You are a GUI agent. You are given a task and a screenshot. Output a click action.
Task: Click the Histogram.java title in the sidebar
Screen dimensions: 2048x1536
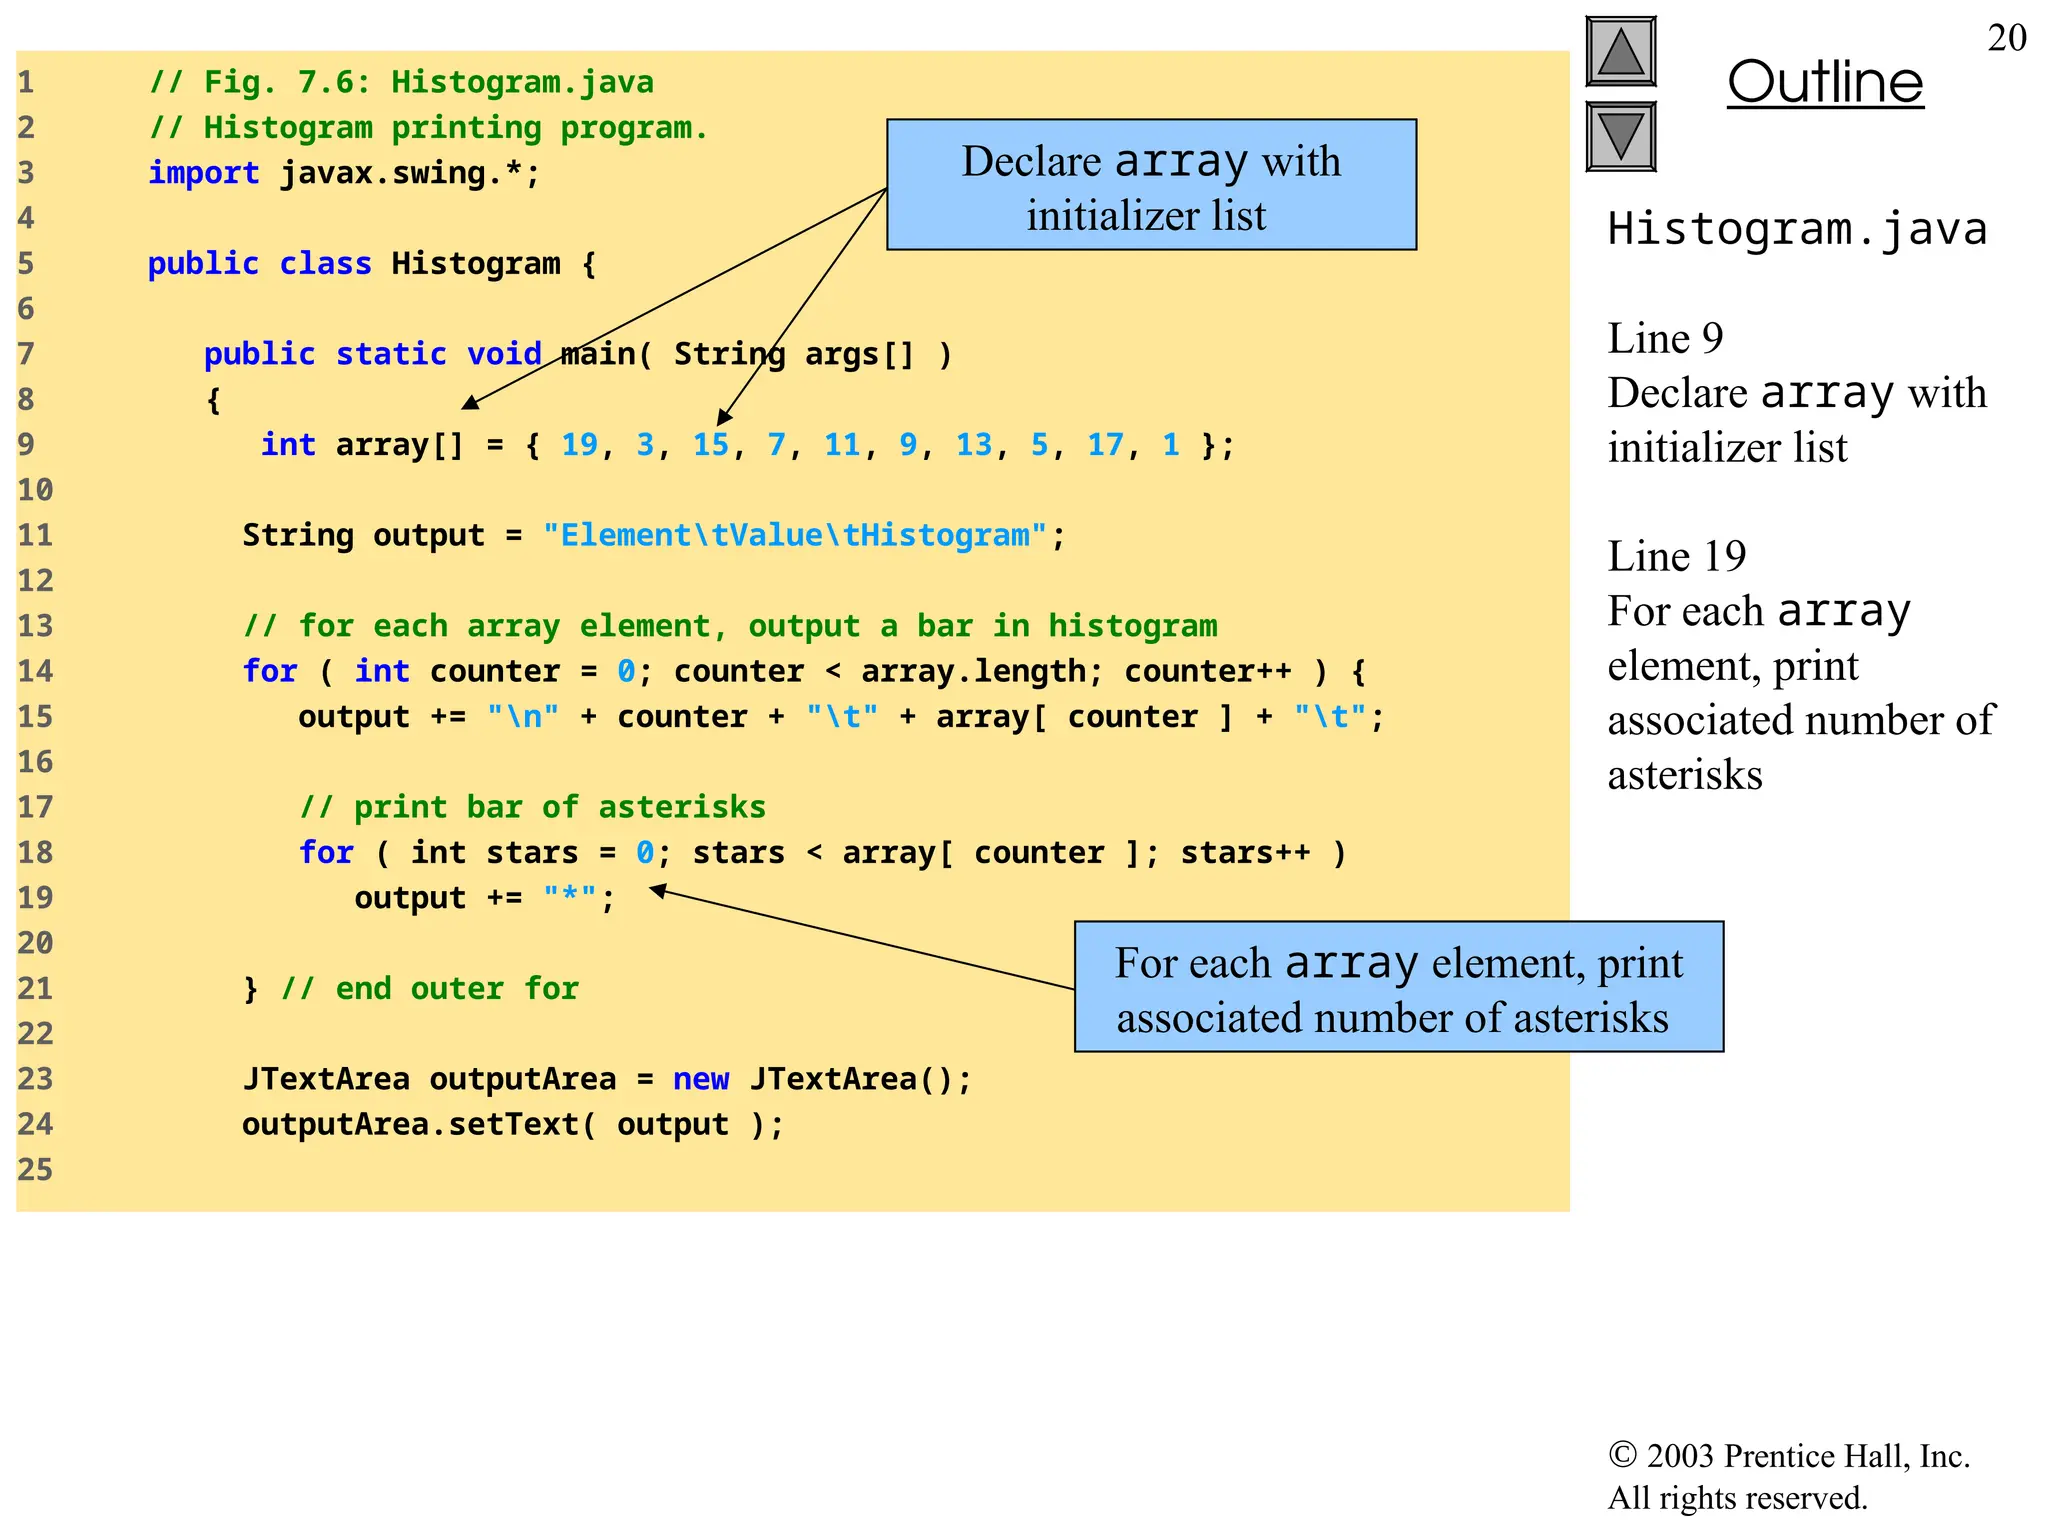coord(1796,229)
